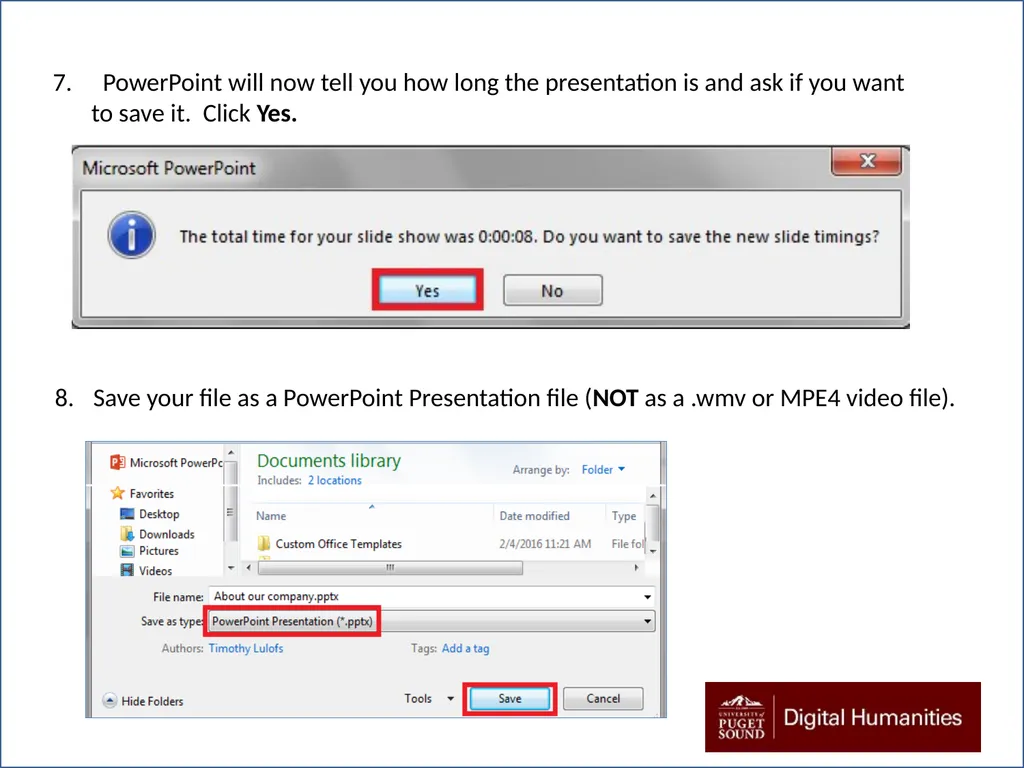Click Add a tag link
This screenshot has width=1024, height=768.
pyautogui.click(x=465, y=648)
